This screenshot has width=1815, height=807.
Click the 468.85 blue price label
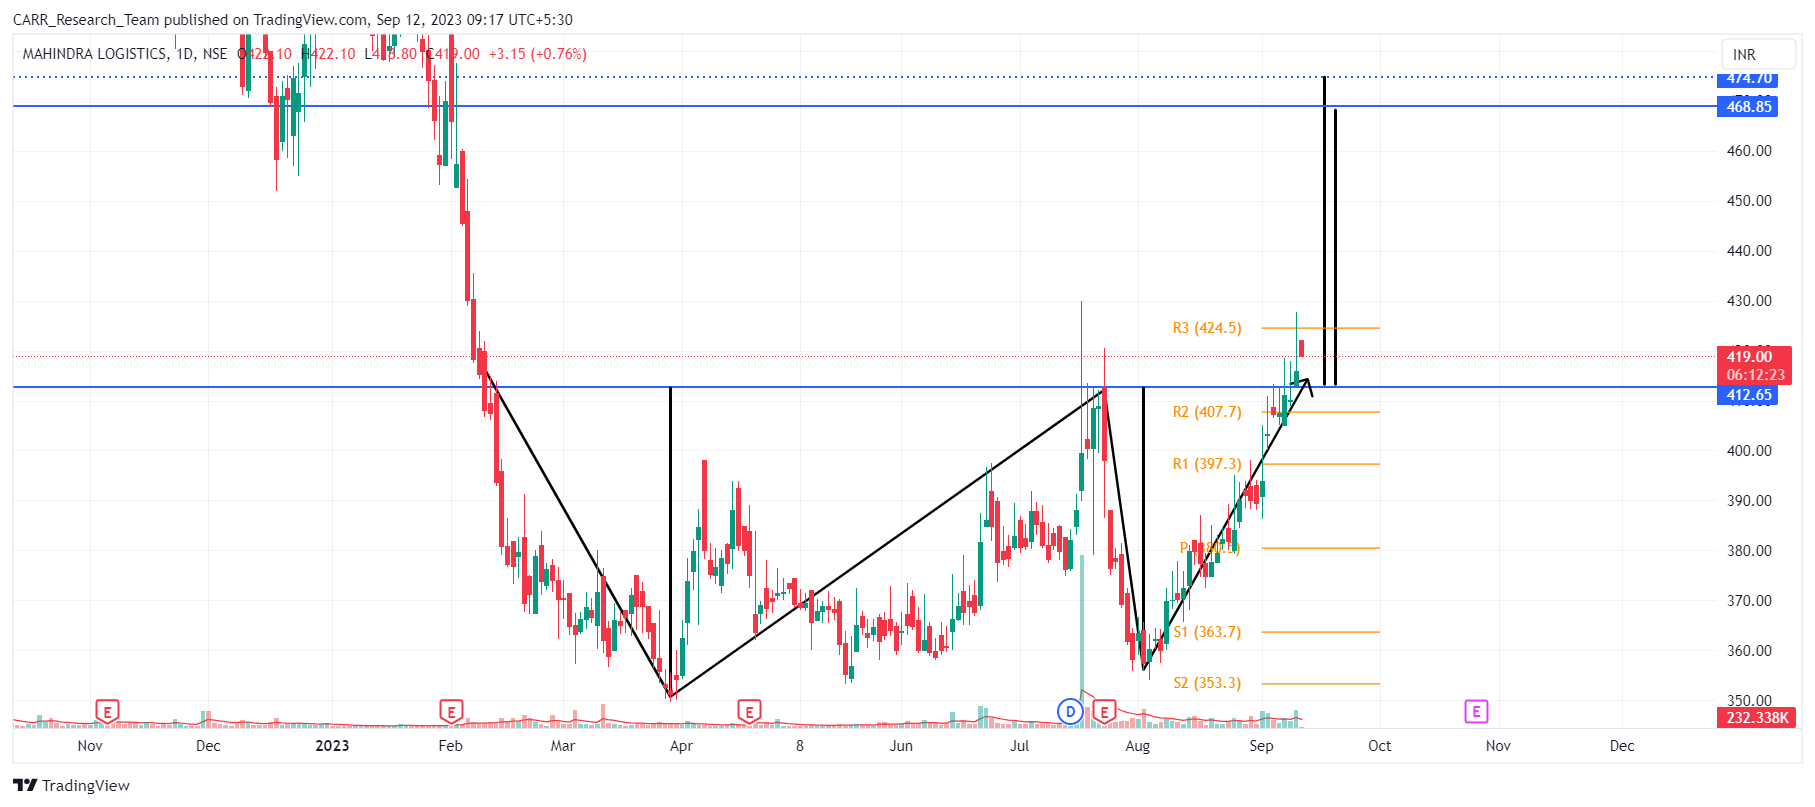click(1749, 106)
